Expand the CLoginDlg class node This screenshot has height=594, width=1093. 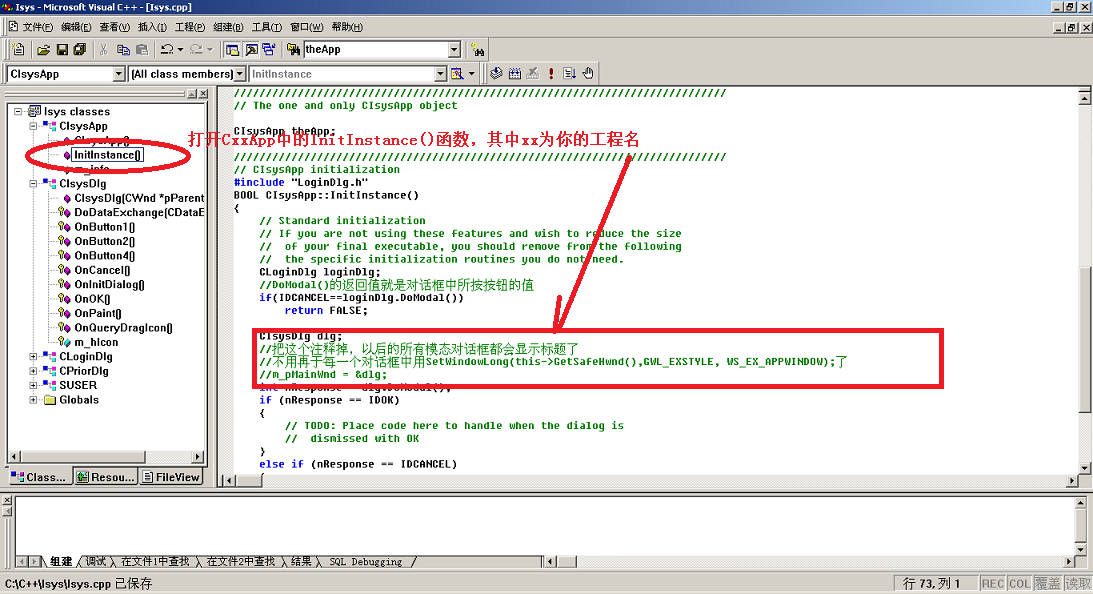(x=35, y=357)
